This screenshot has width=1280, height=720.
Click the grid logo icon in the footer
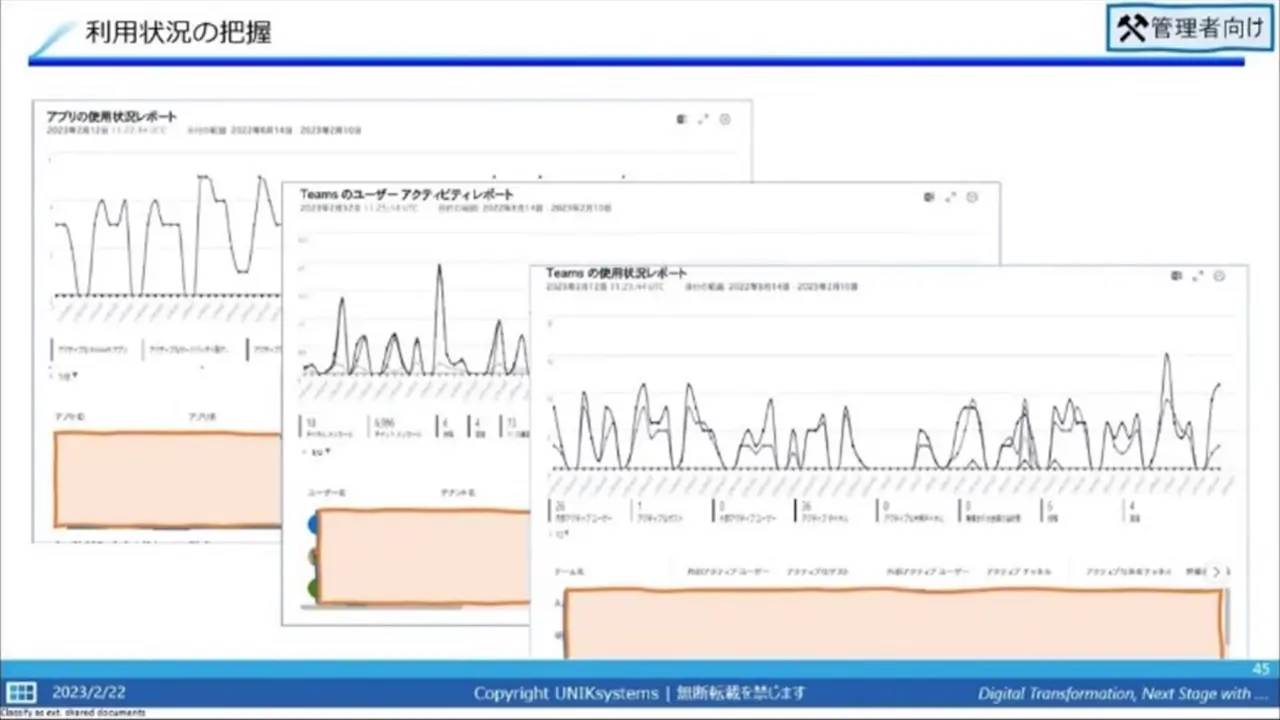click(x=21, y=692)
